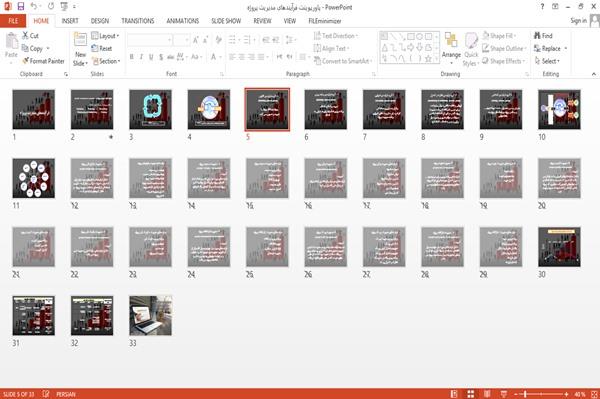Viewport: 600px width, 399px height.
Task: Click the Find binoculars button
Action: [543, 36]
